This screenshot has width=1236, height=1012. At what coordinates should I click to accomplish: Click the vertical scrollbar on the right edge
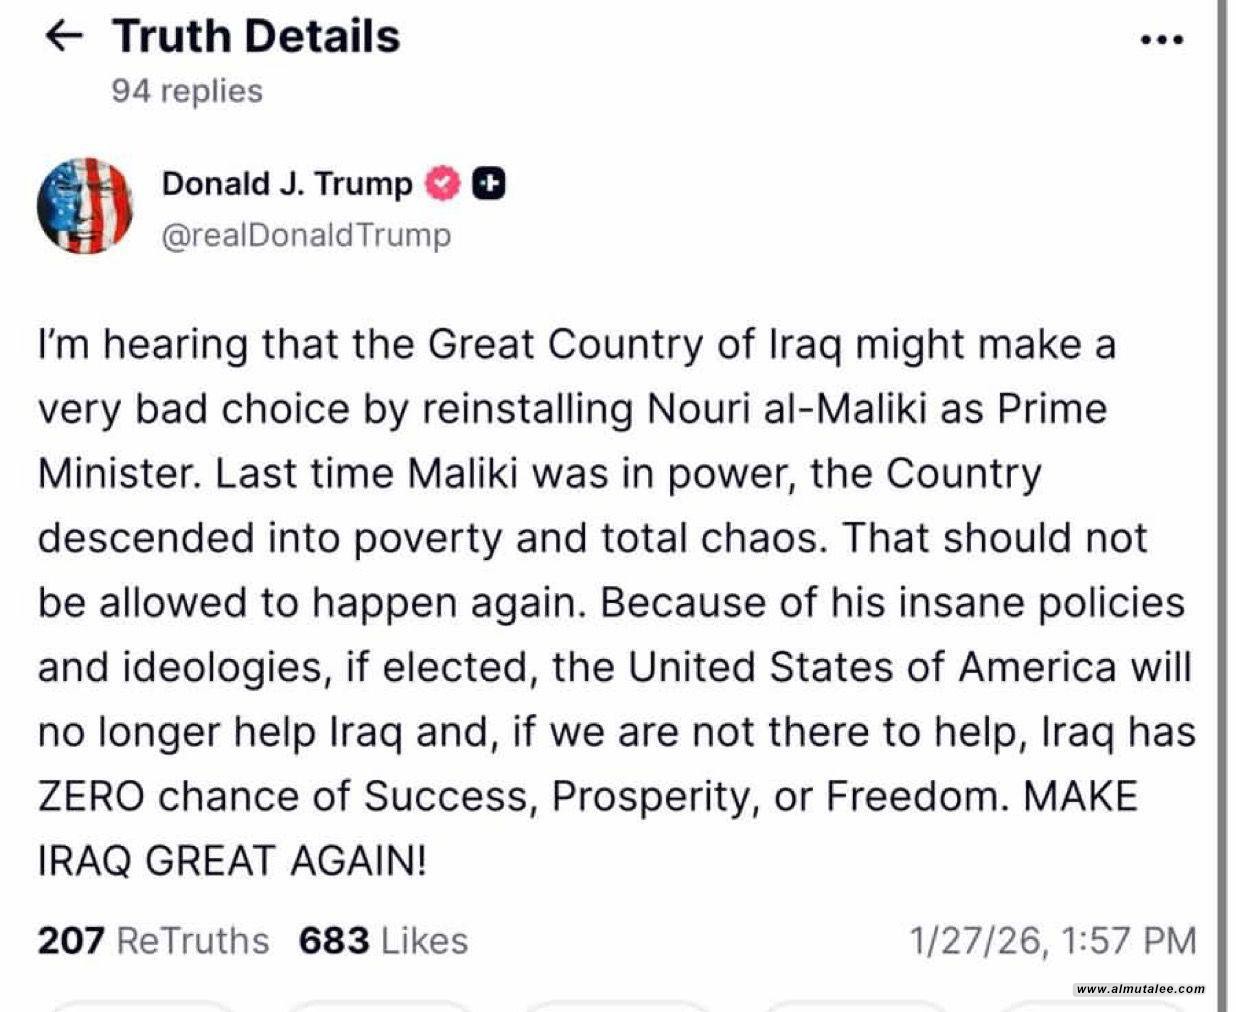click(x=1222, y=500)
